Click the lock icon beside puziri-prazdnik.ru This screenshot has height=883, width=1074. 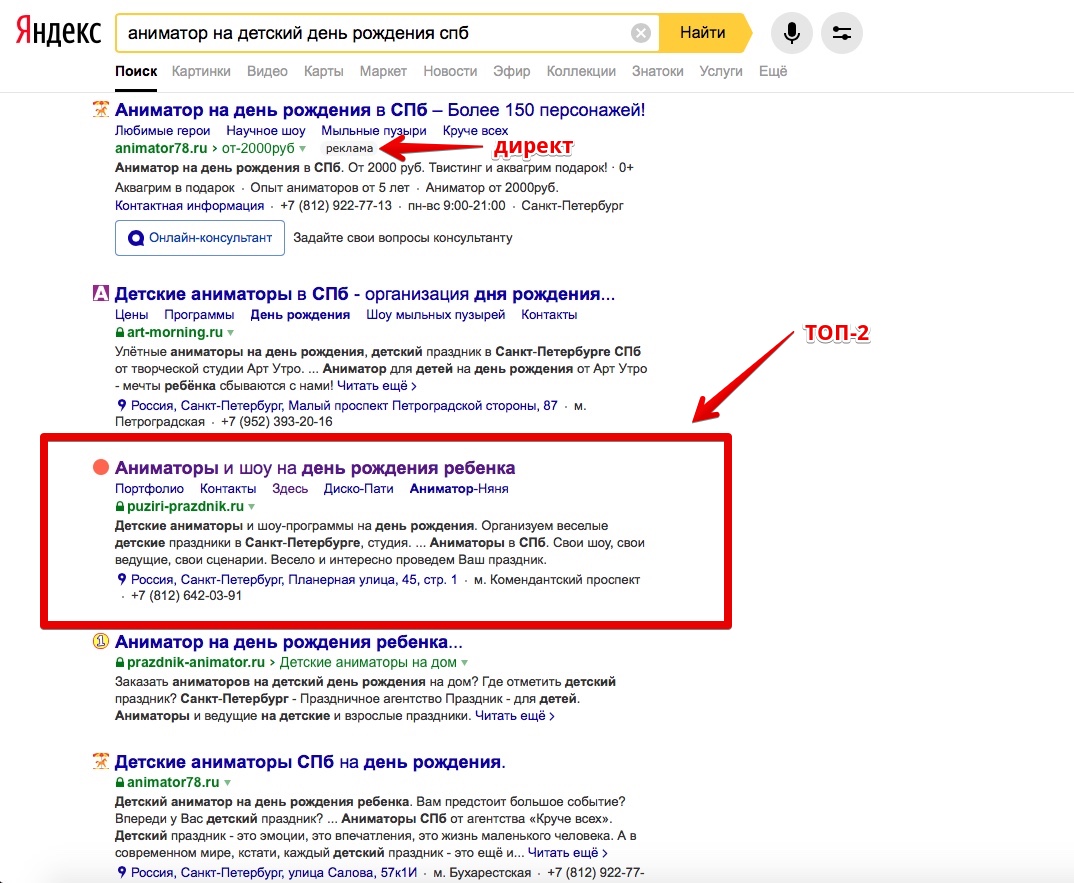click(120, 507)
